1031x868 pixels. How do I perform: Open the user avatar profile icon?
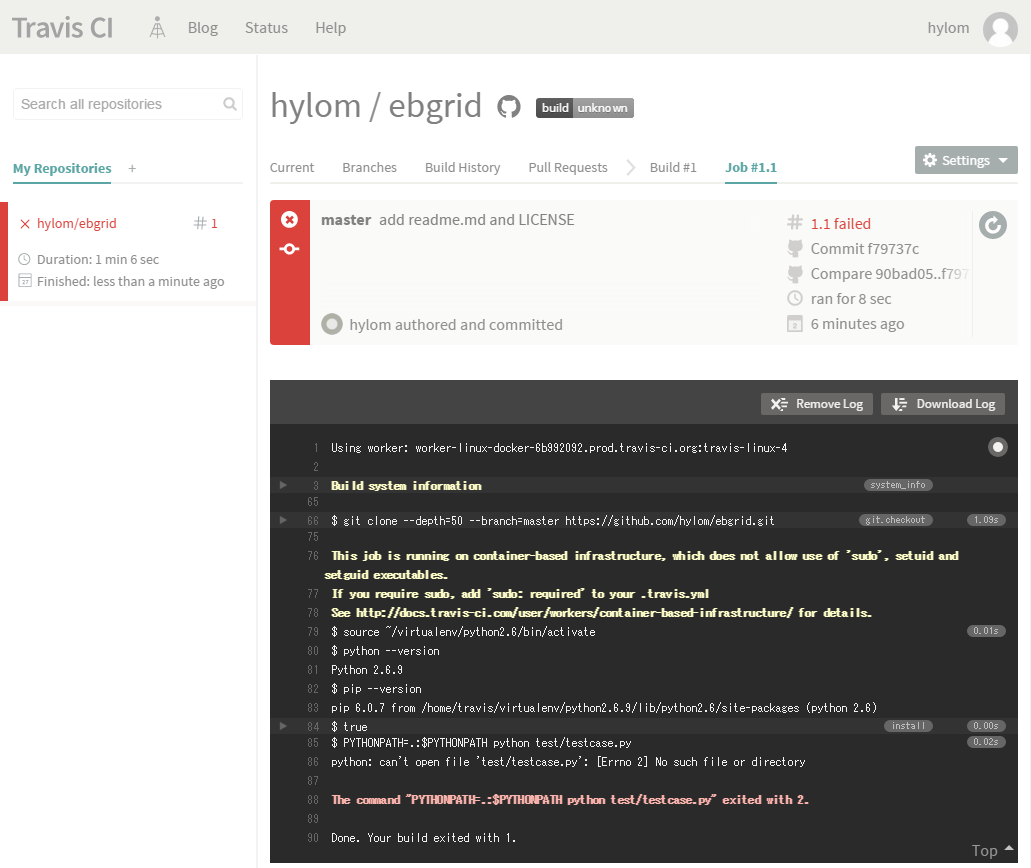[x=1000, y=29]
